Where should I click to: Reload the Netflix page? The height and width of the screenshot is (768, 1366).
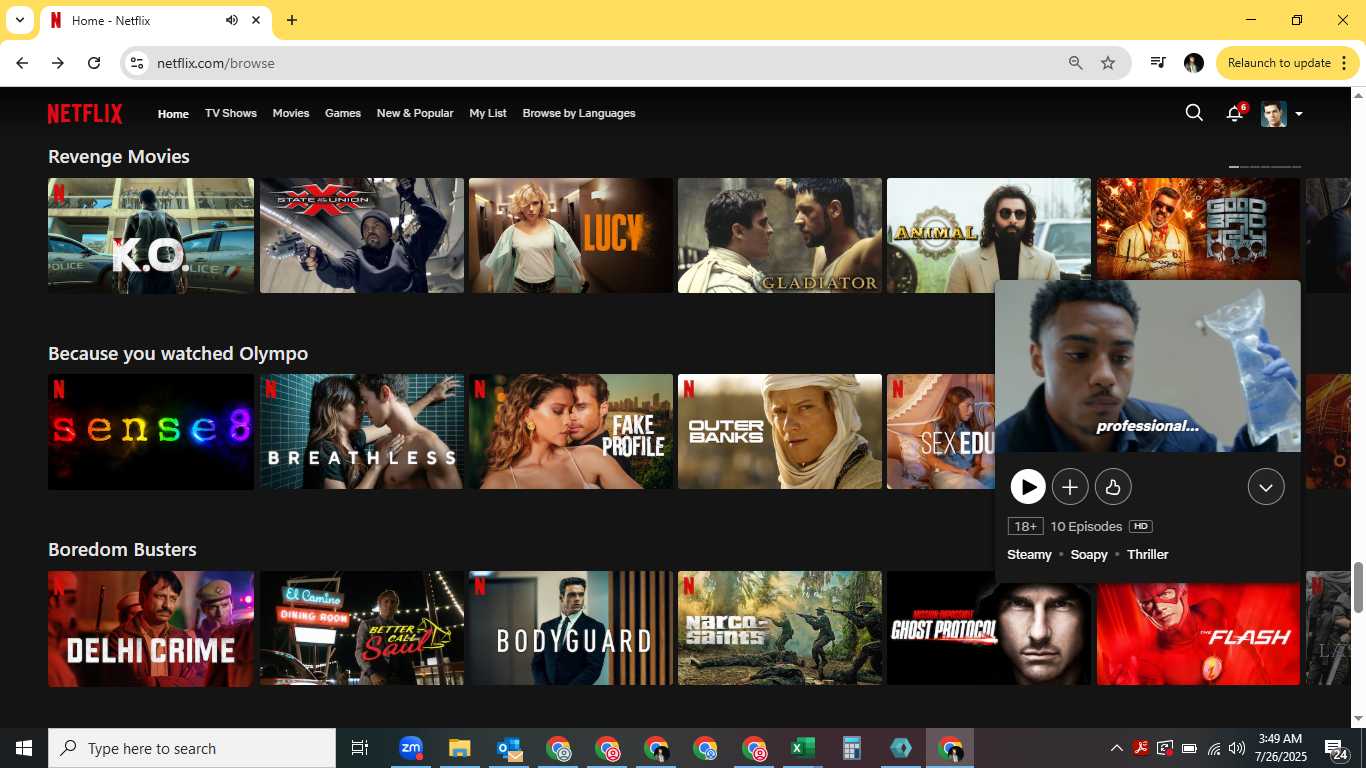[x=94, y=63]
